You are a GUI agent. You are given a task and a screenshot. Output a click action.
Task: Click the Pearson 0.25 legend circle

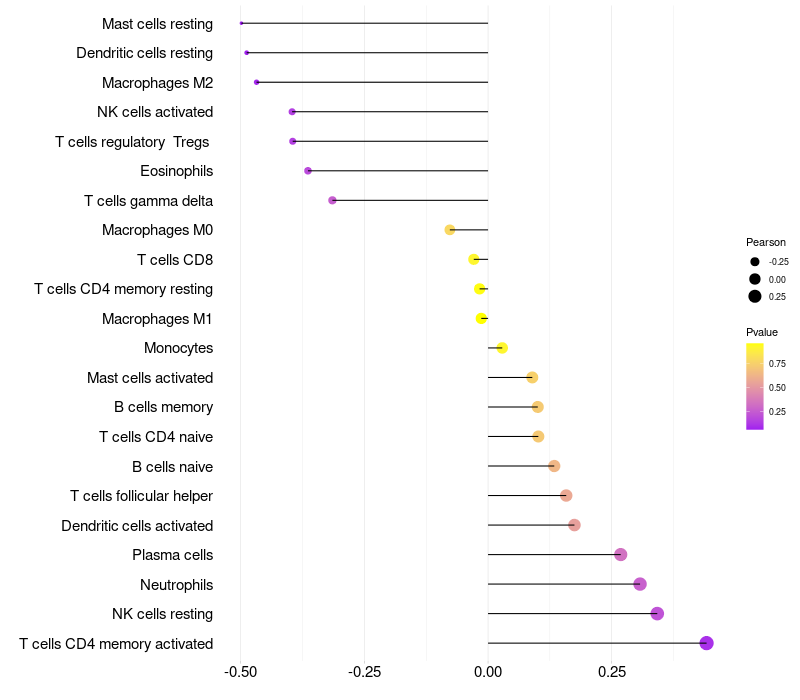click(755, 296)
